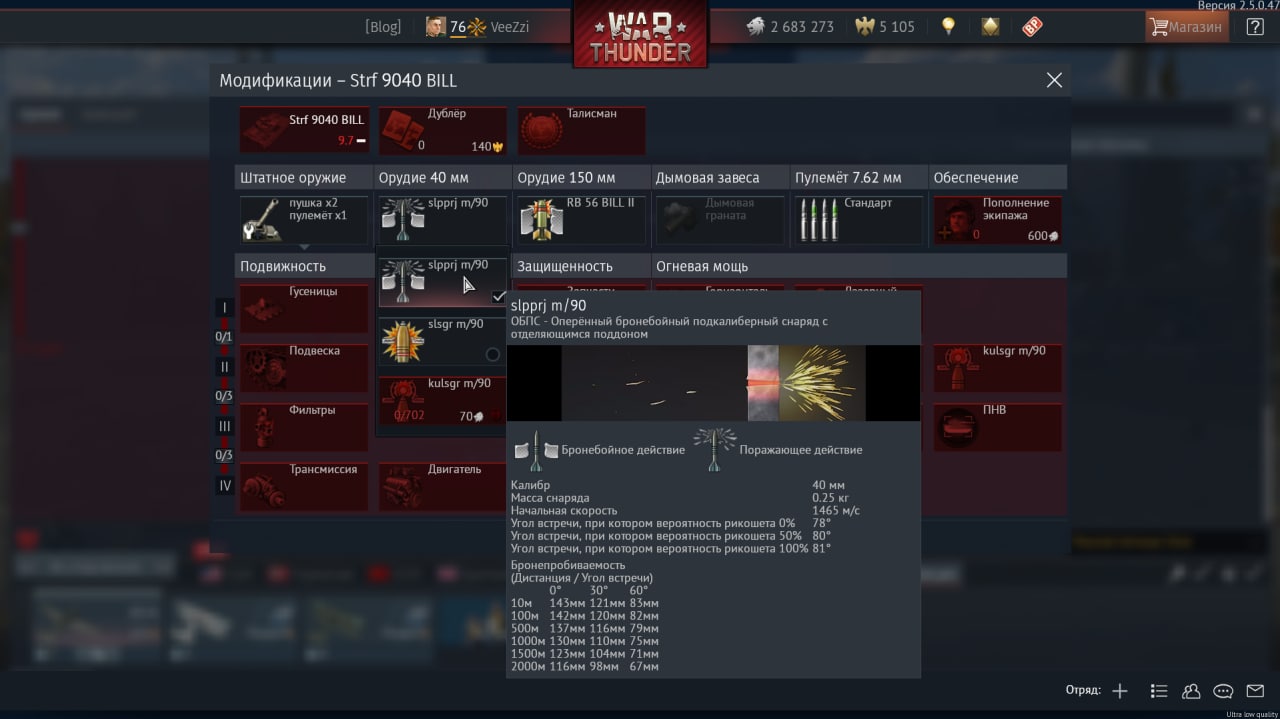This screenshot has height=719, width=1280.
Task: Select the Подвеска modification
Action: tap(304, 368)
